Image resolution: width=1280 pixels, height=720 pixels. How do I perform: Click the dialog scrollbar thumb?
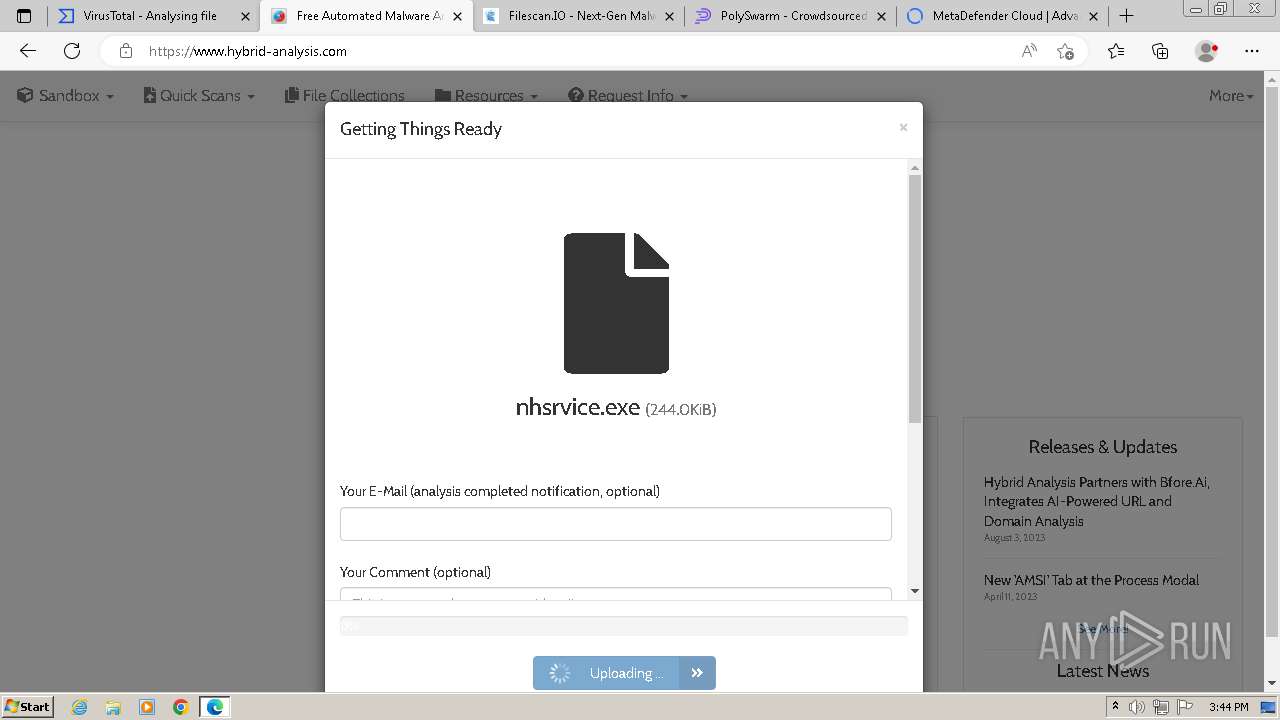point(914,298)
